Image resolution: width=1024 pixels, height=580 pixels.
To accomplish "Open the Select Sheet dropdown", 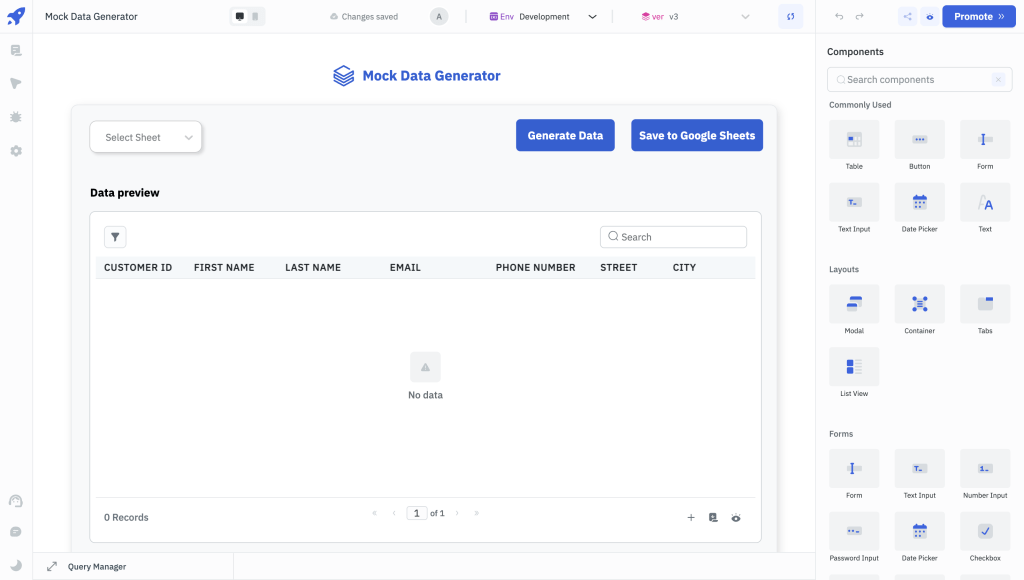I will pos(146,138).
